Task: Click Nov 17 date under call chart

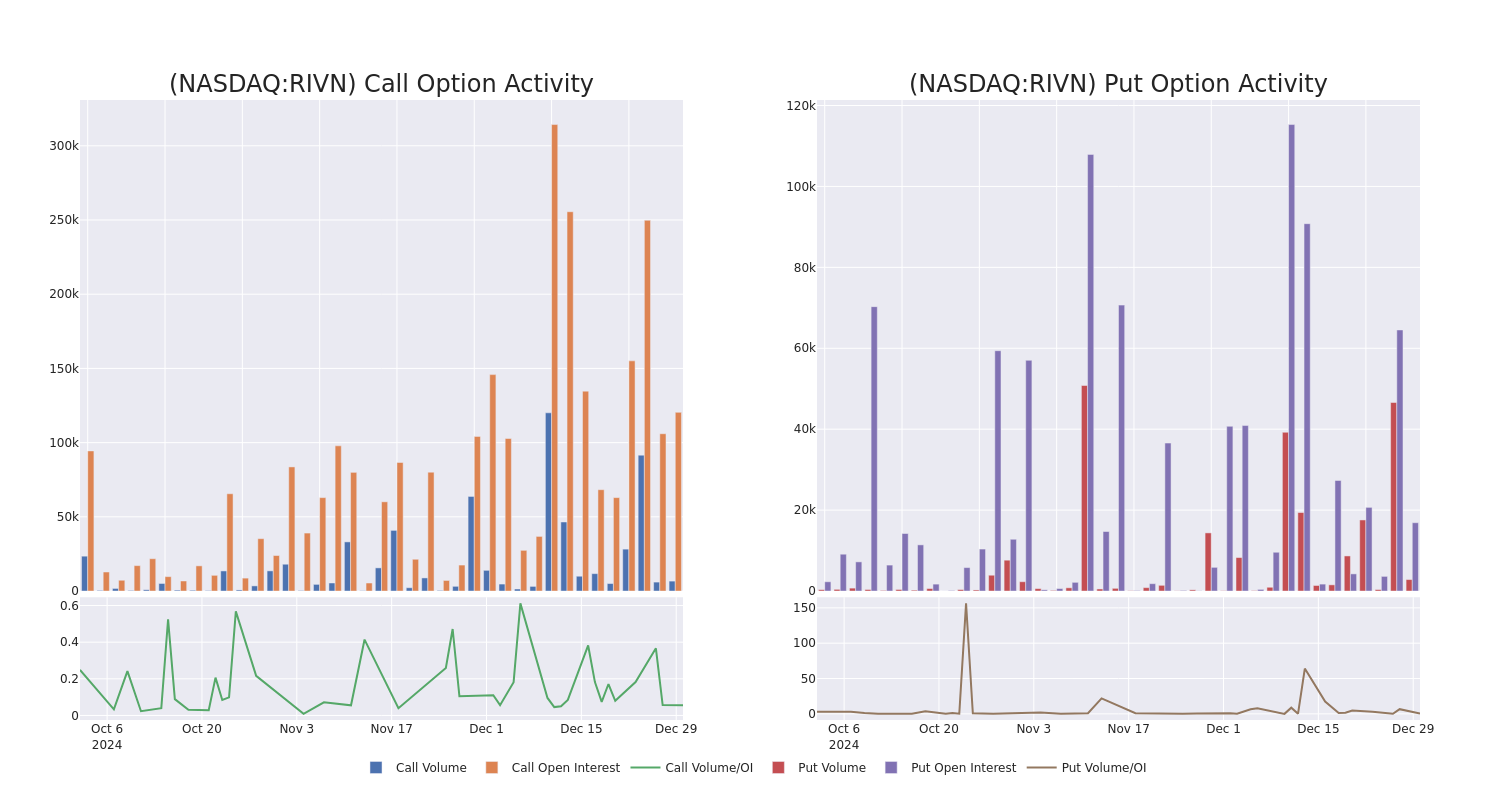Action: (391, 729)
